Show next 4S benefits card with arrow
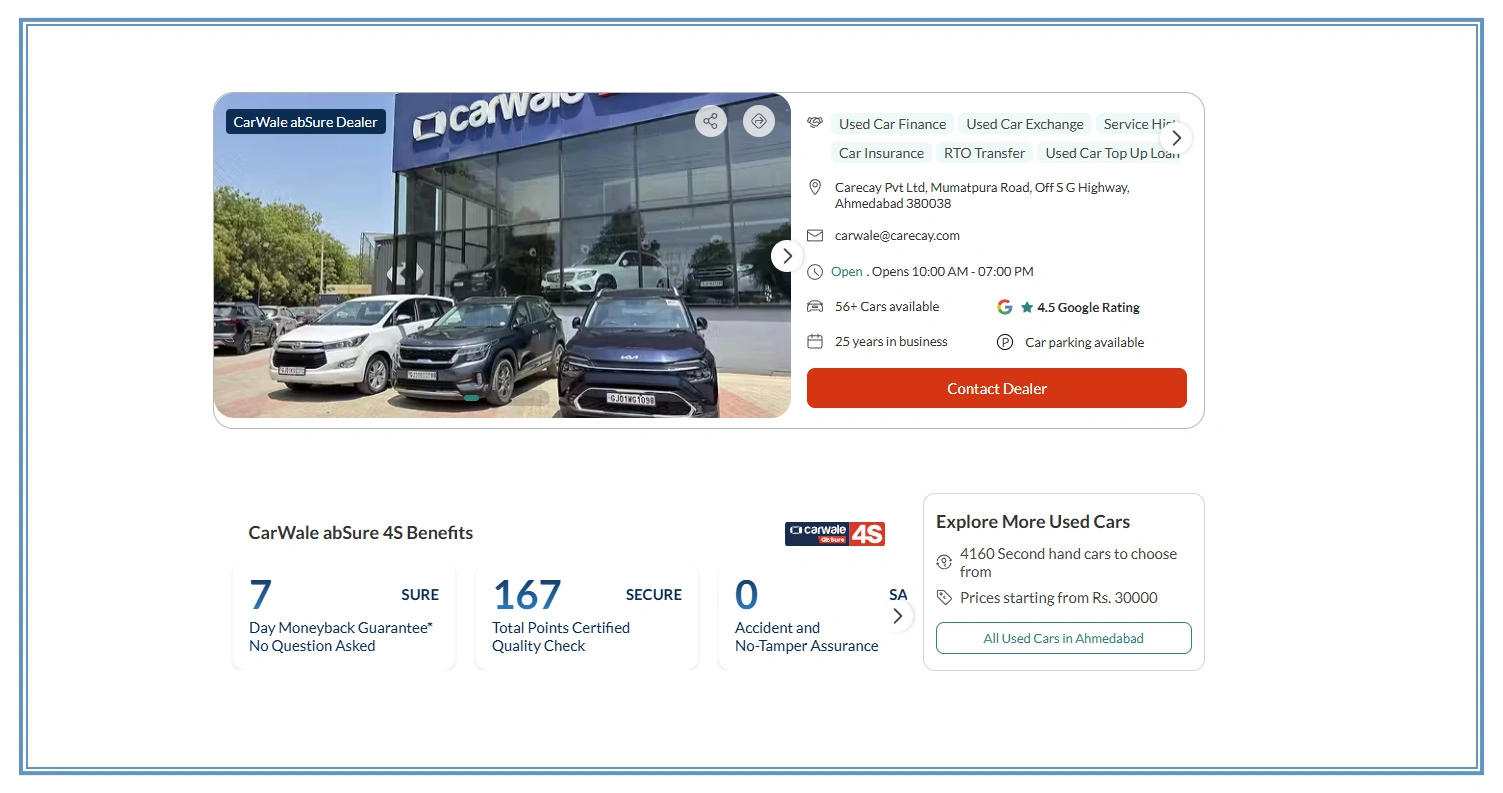This screenshot has width=1503, height=793. point(897,616)
